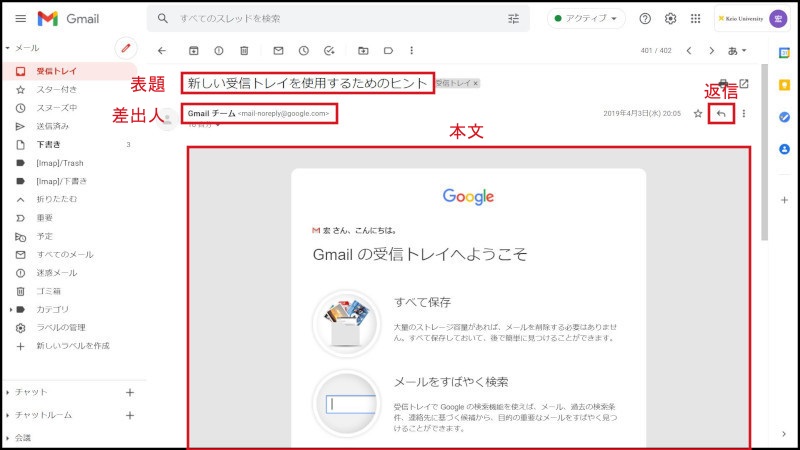Click 新しいラベルを作成 in sidebar
The image size is (800, 450).
click(71, 346)
